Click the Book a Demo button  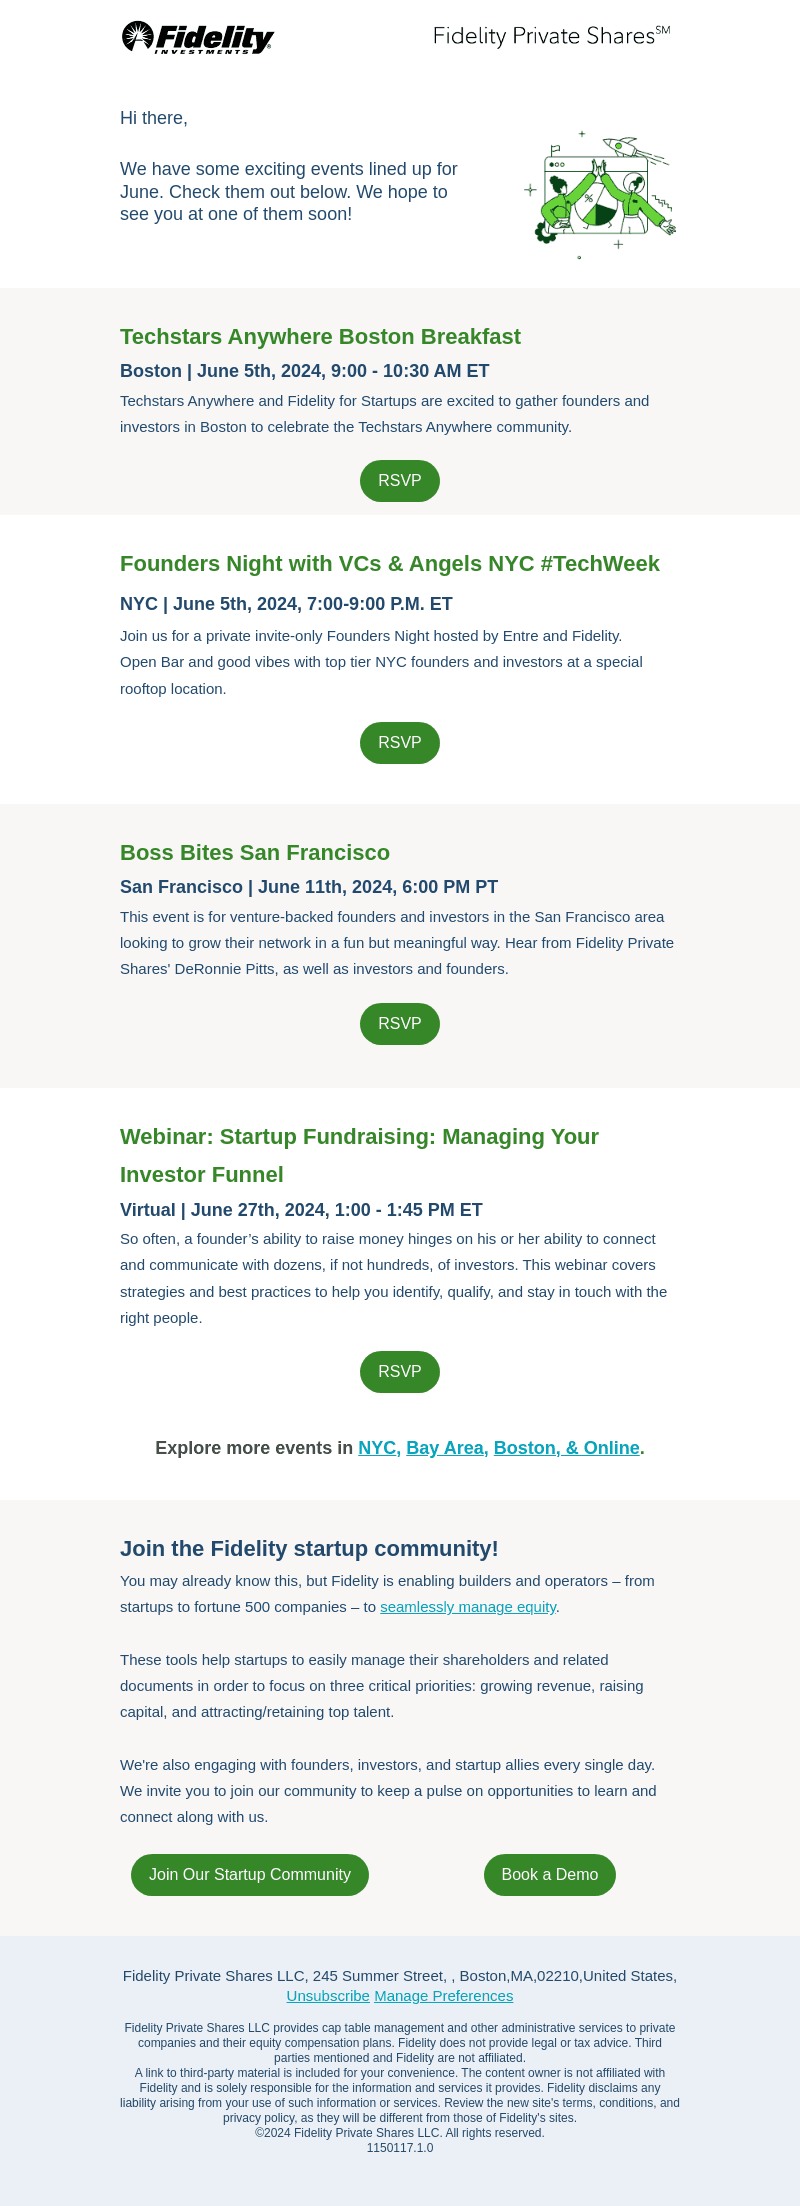coord(550,1875)
